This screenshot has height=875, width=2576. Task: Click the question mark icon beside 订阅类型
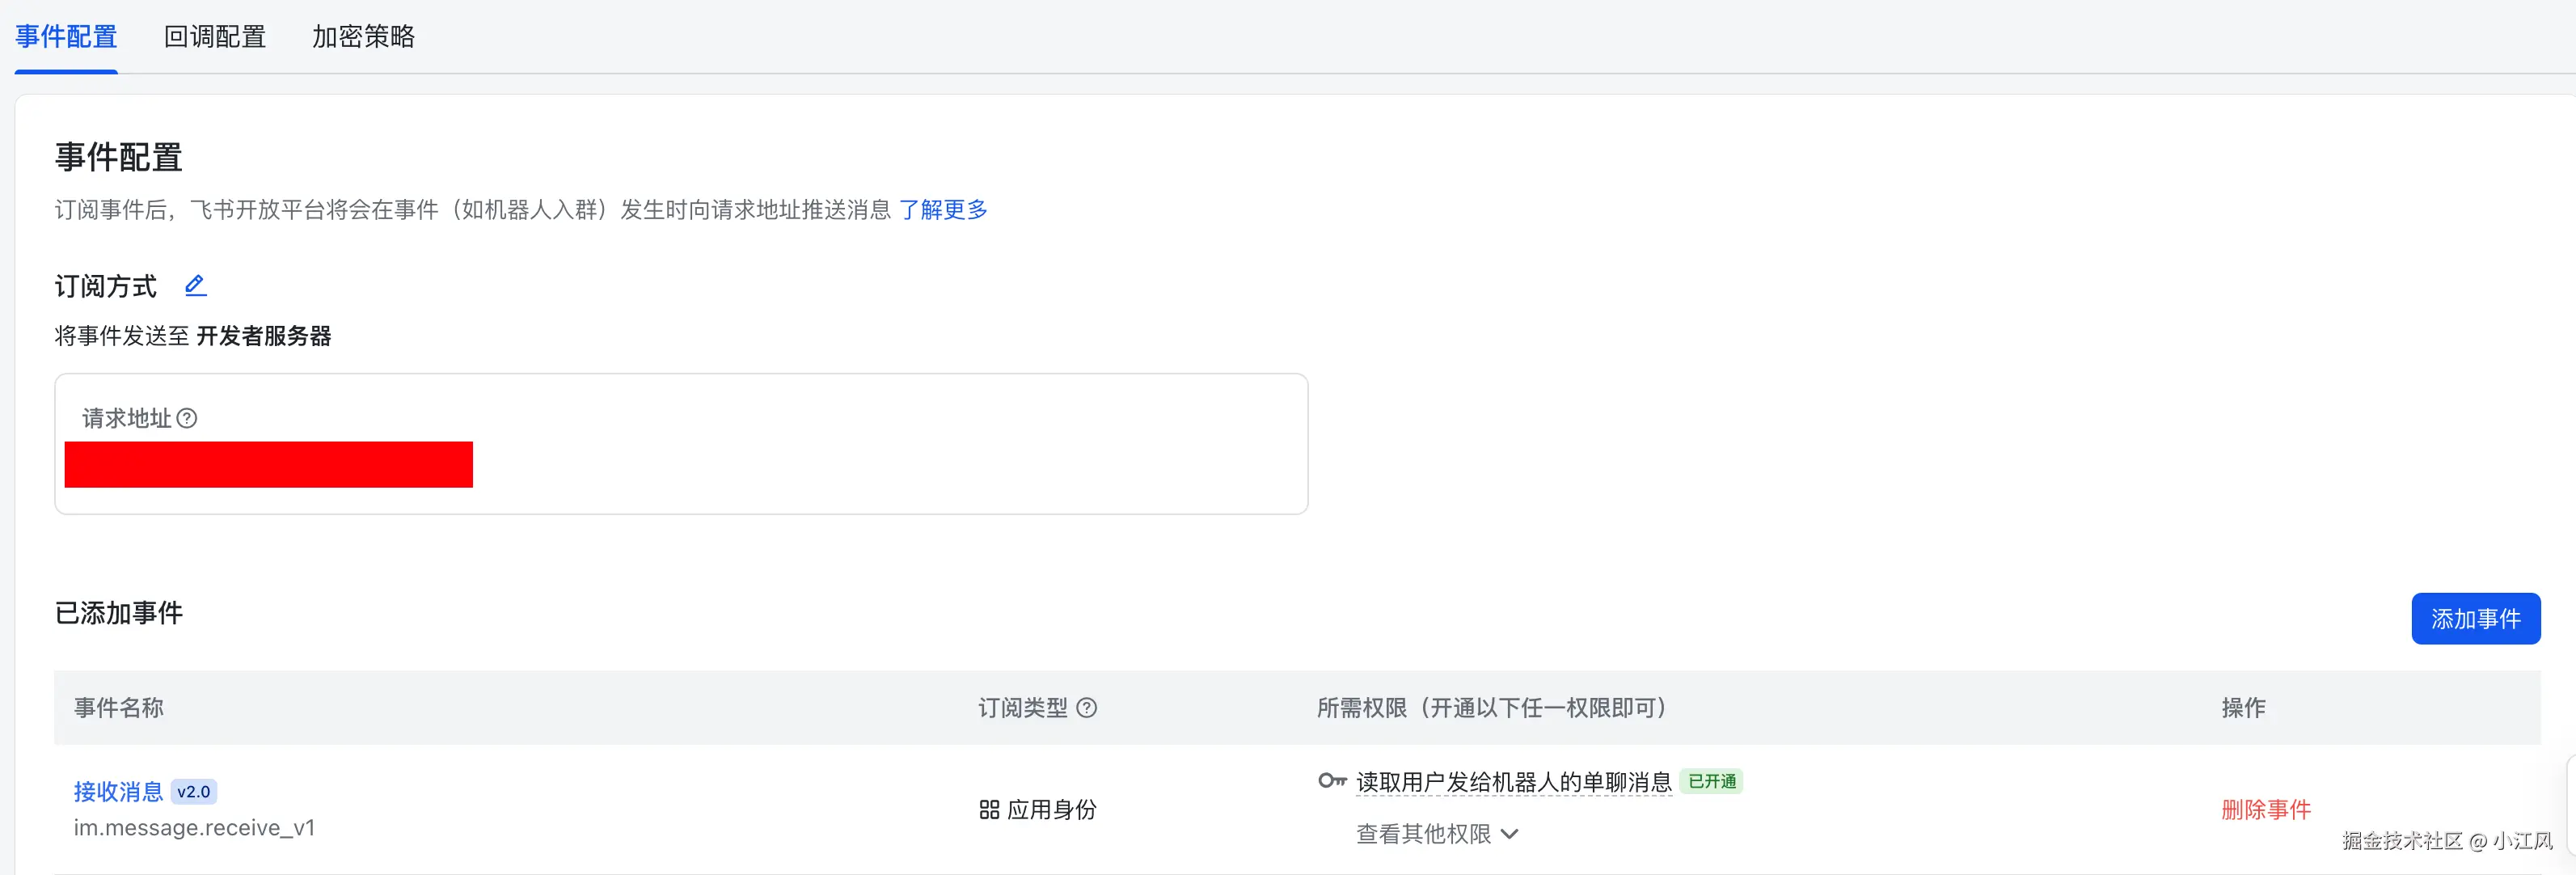(1087, 708)
